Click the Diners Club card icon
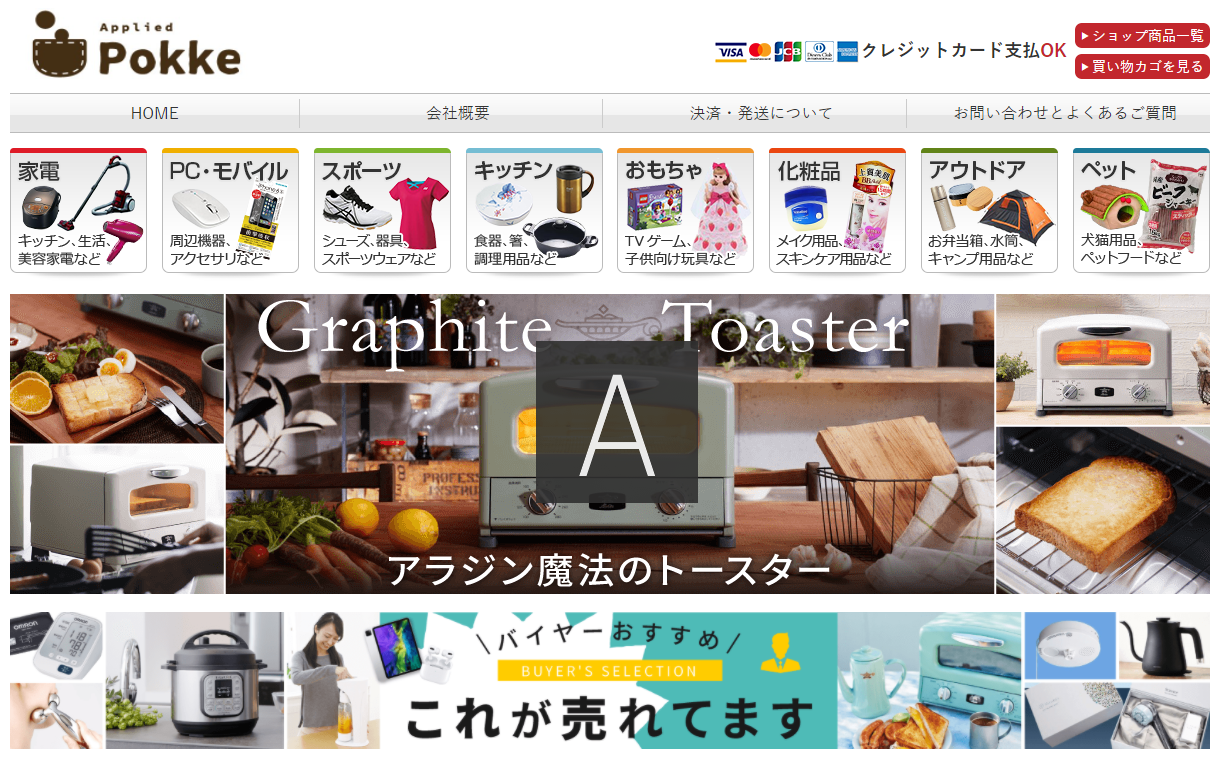Viewport: 1219px width, 760px height. point(819,51)
